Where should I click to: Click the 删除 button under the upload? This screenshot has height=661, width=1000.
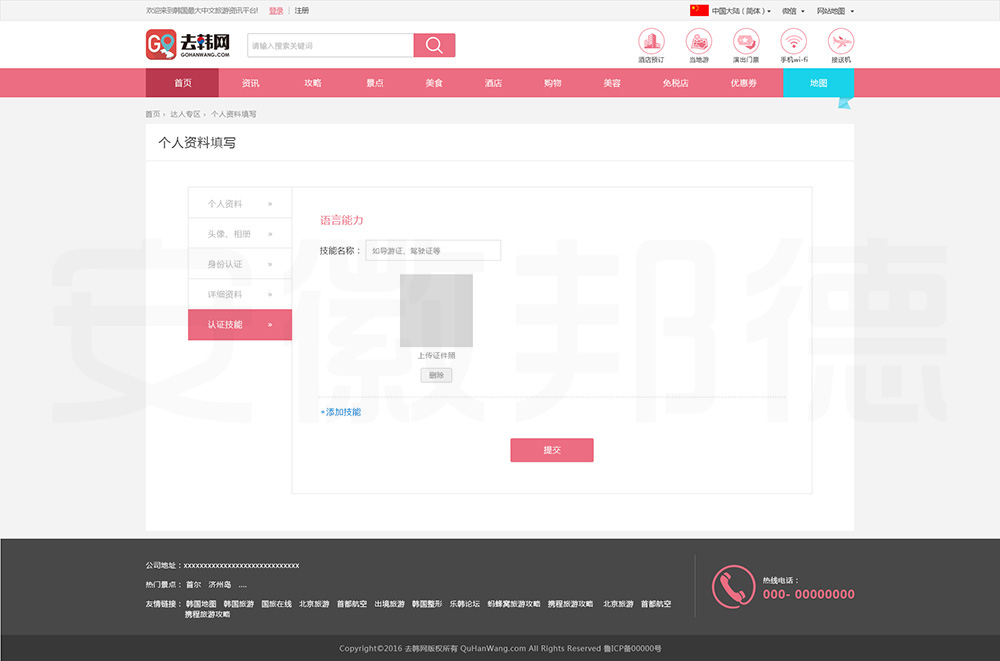pos(436,375)
